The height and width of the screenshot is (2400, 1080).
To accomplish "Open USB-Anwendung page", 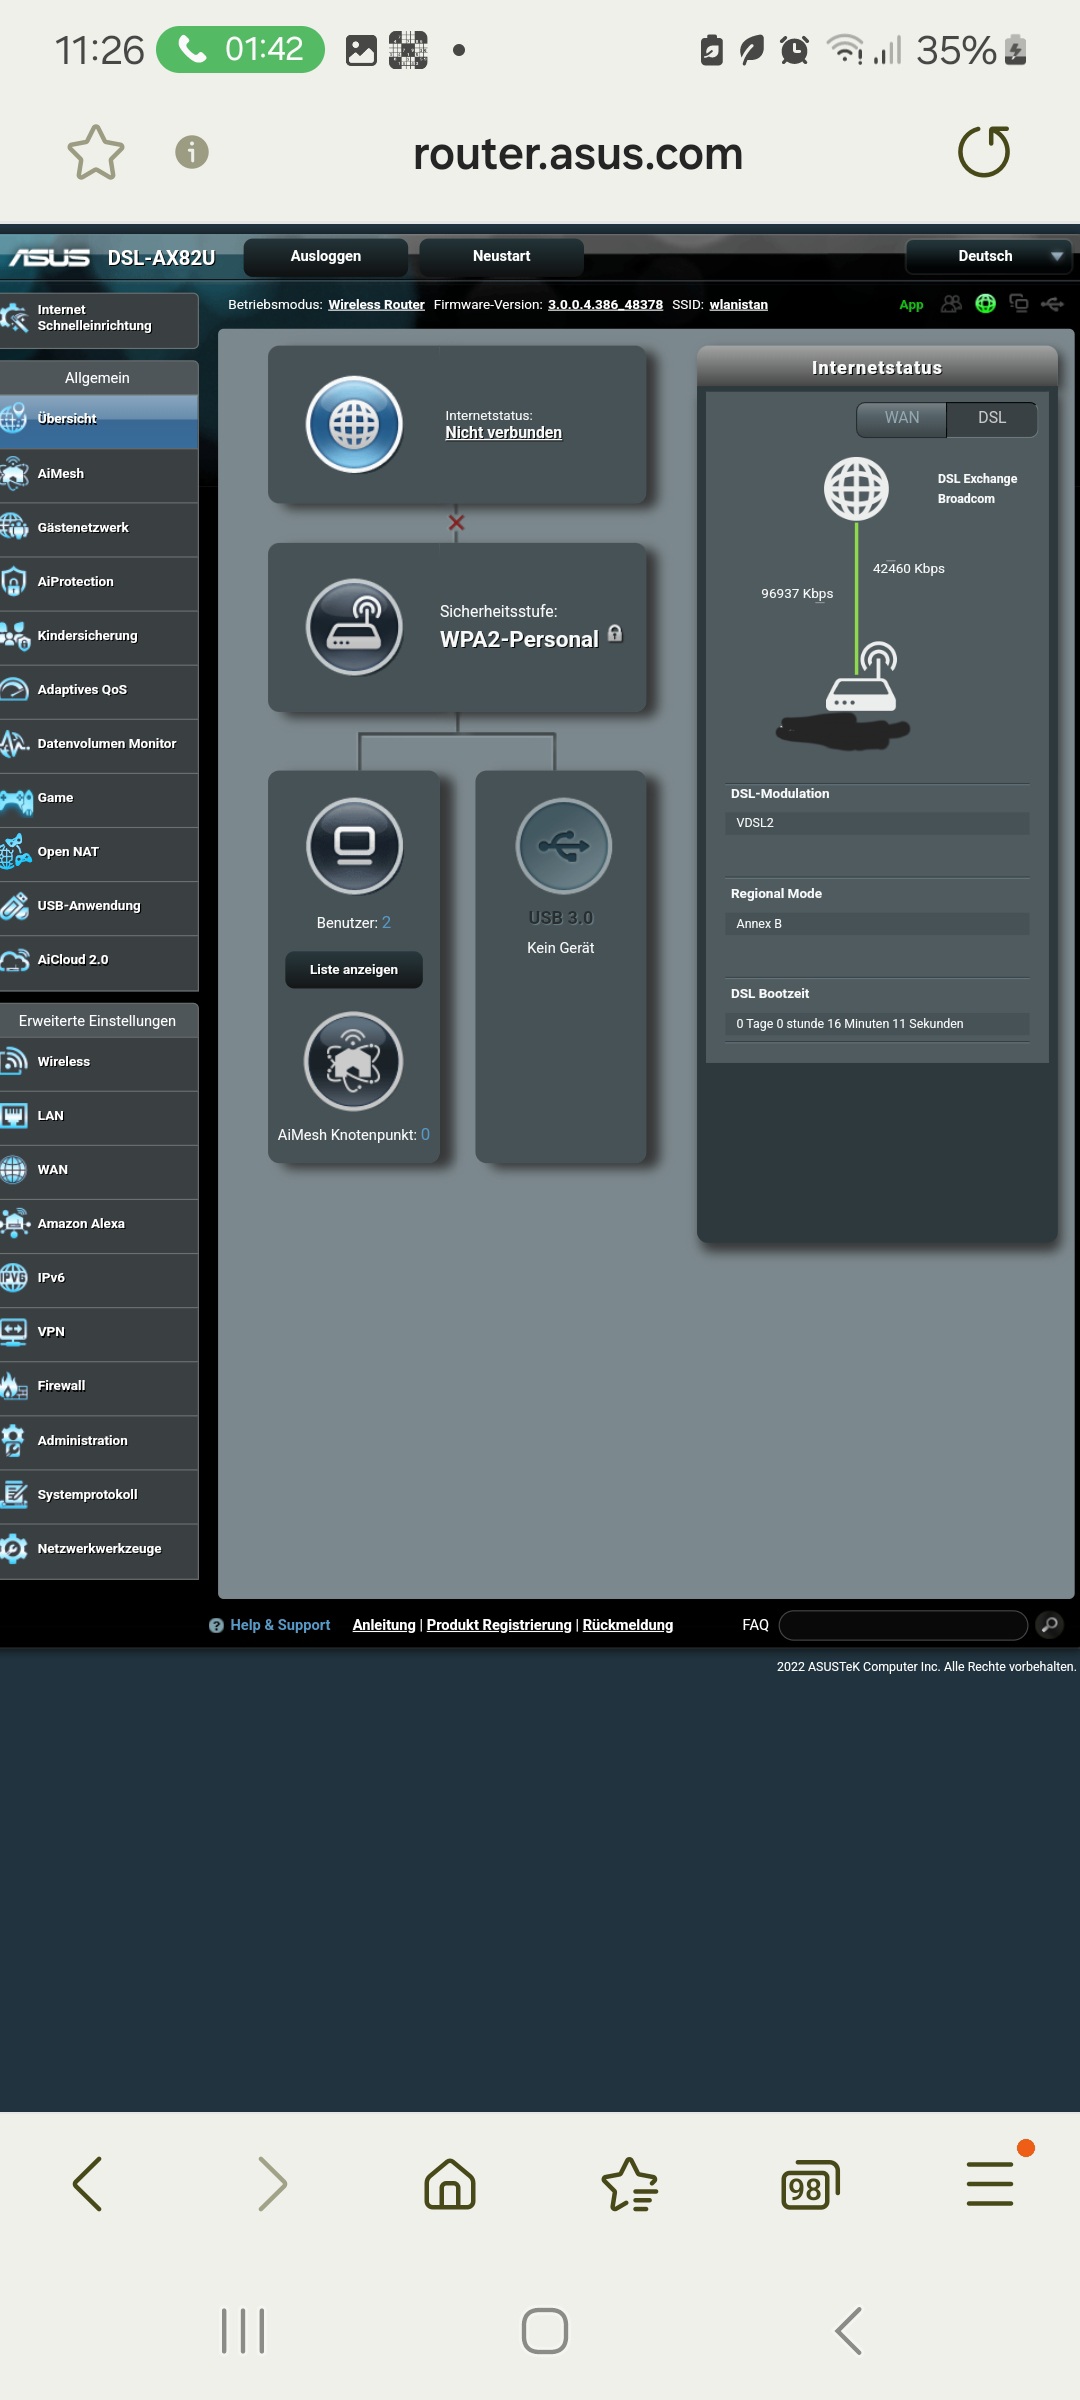I will (x=99, y=906).
